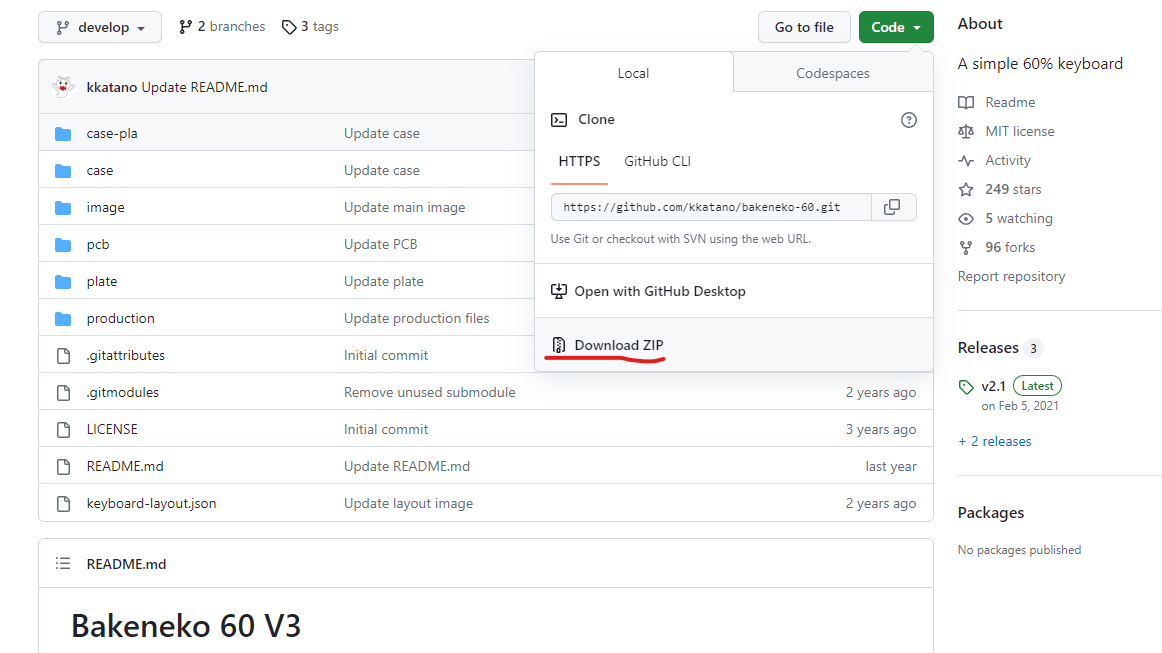Viewport: 1162px width, 653px height.
Task: Copy the clone URL with clipboard icon
Action: (892, 207)
